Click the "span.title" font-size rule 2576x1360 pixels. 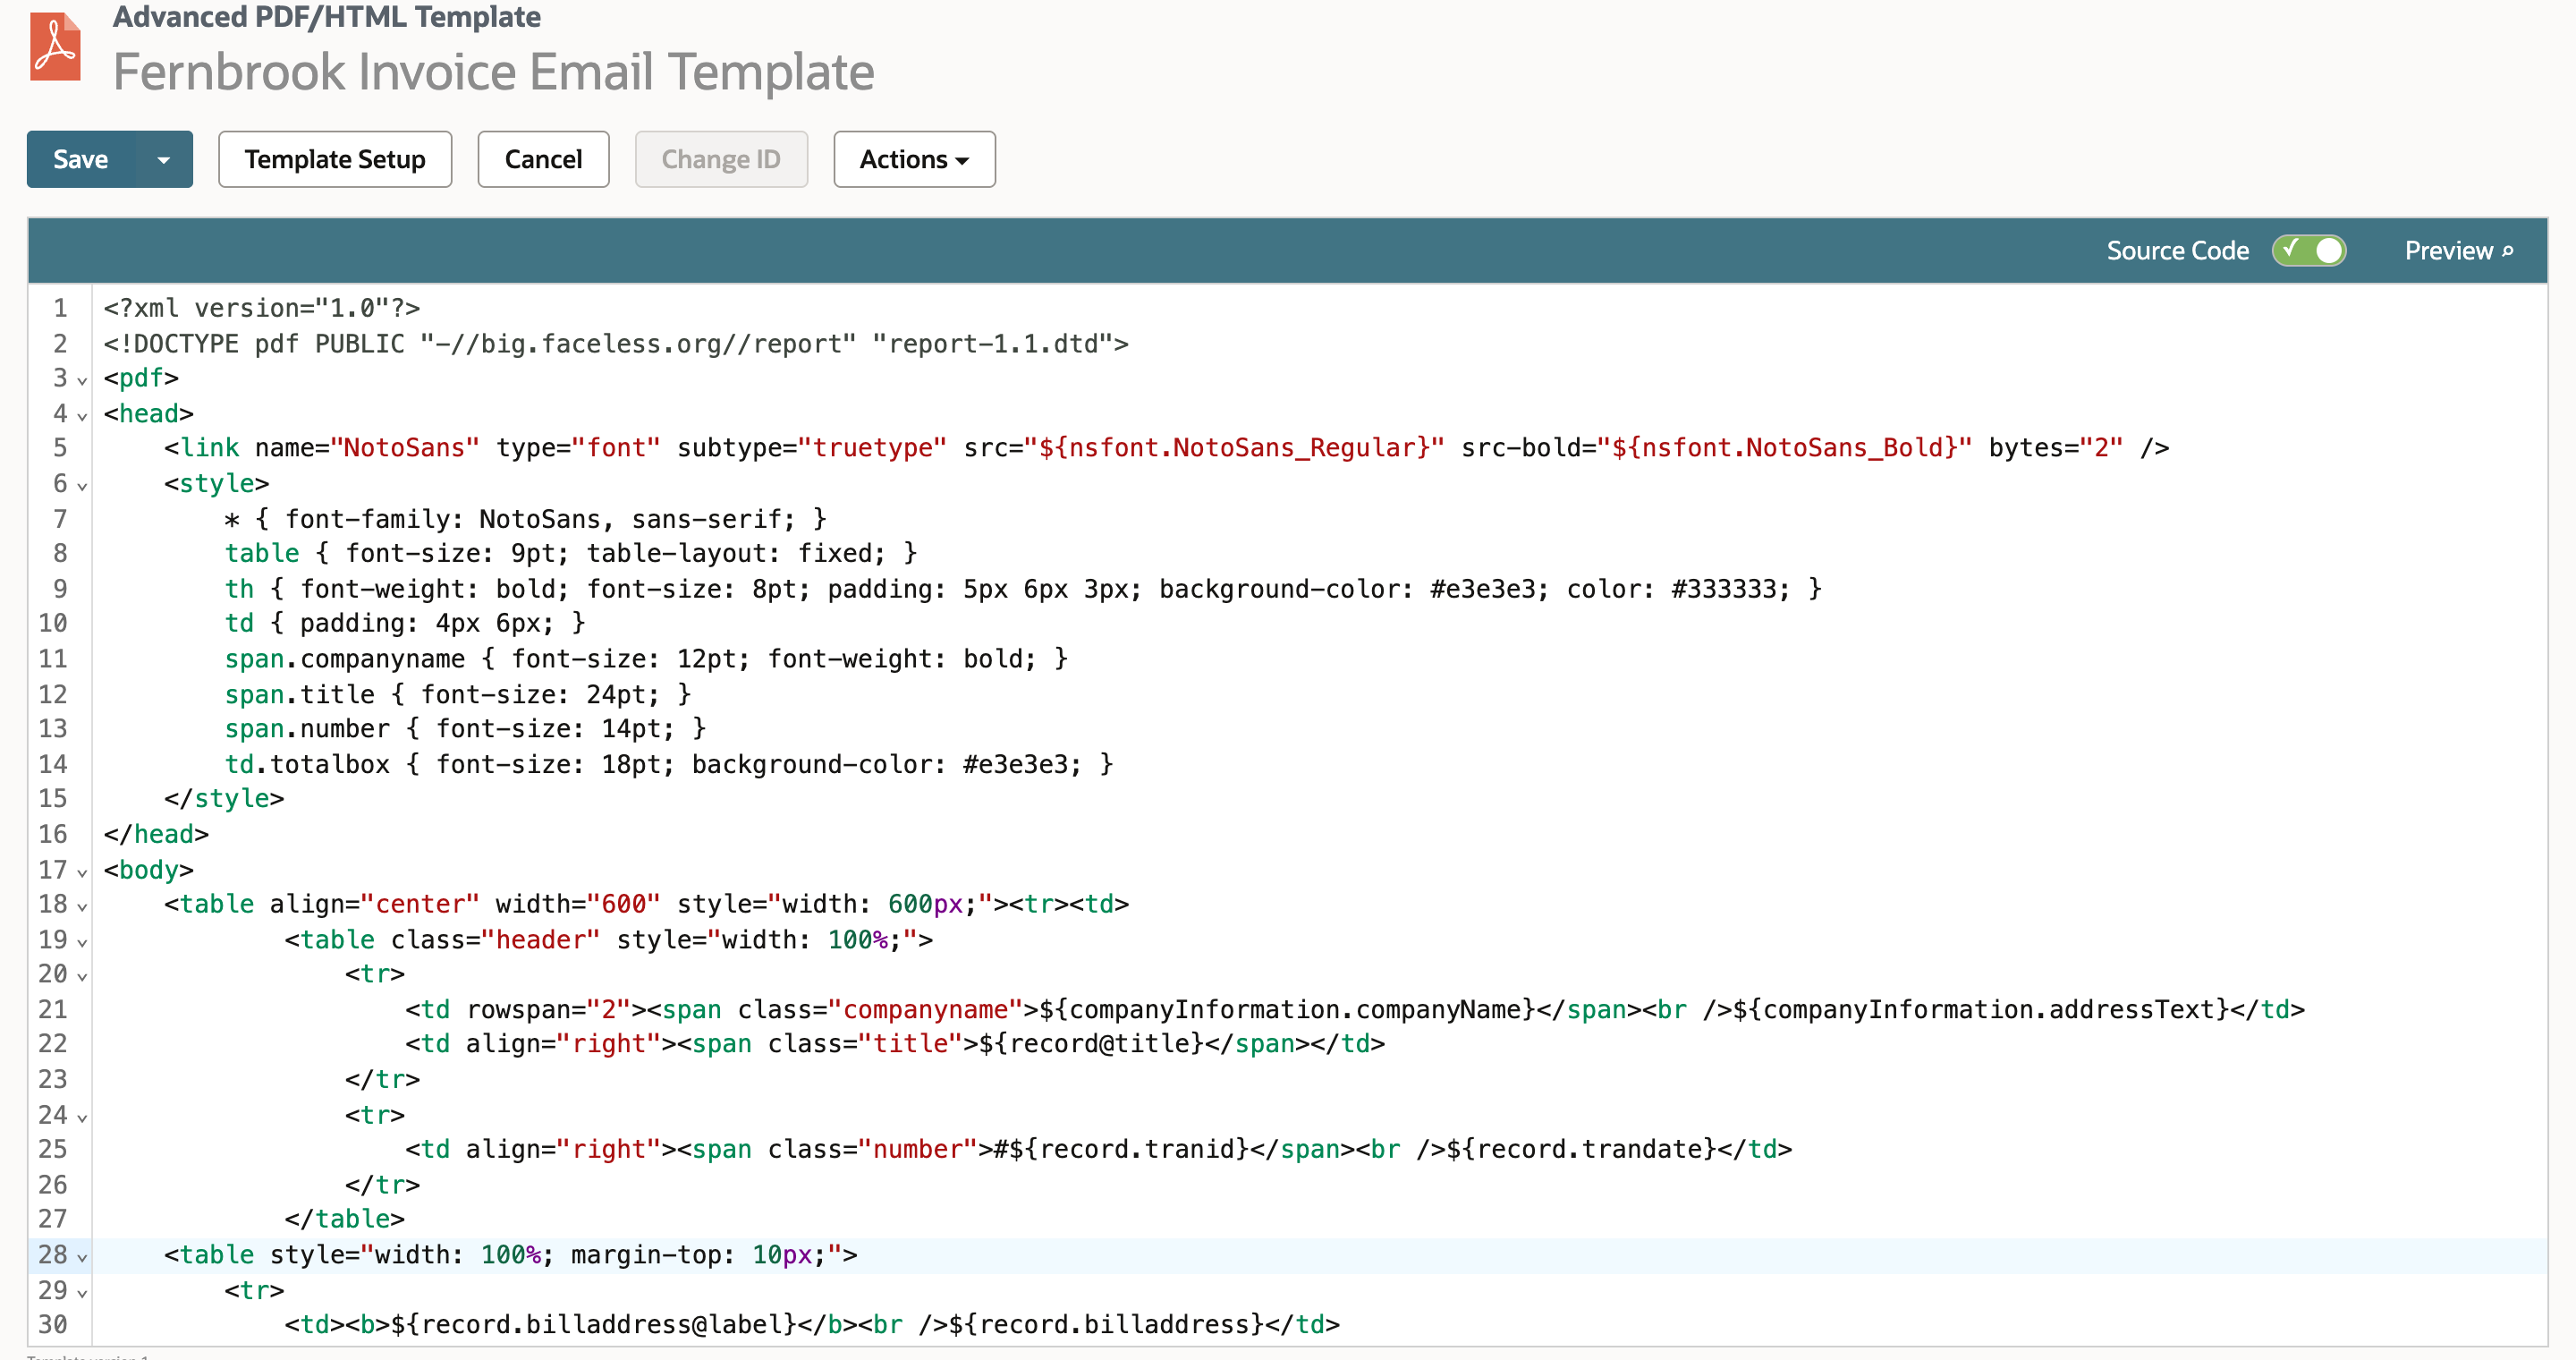click(x=458, y=694)
